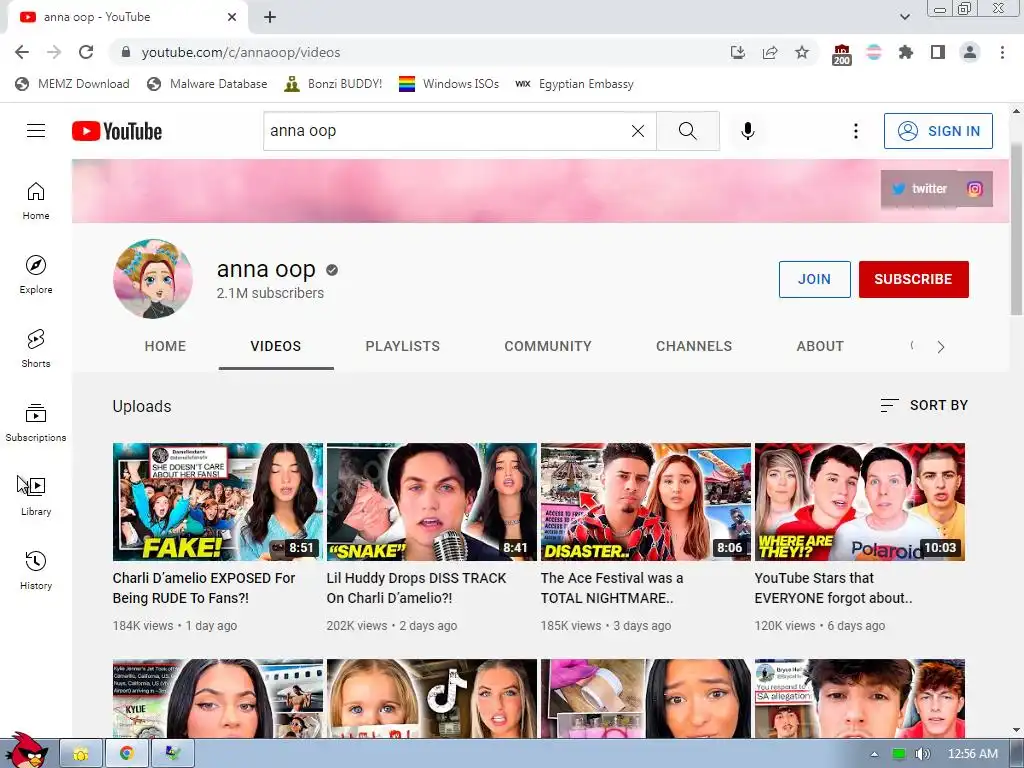Click install/download icon in address bar
This screenshot has width=1024, height=768.
point(738,52)
